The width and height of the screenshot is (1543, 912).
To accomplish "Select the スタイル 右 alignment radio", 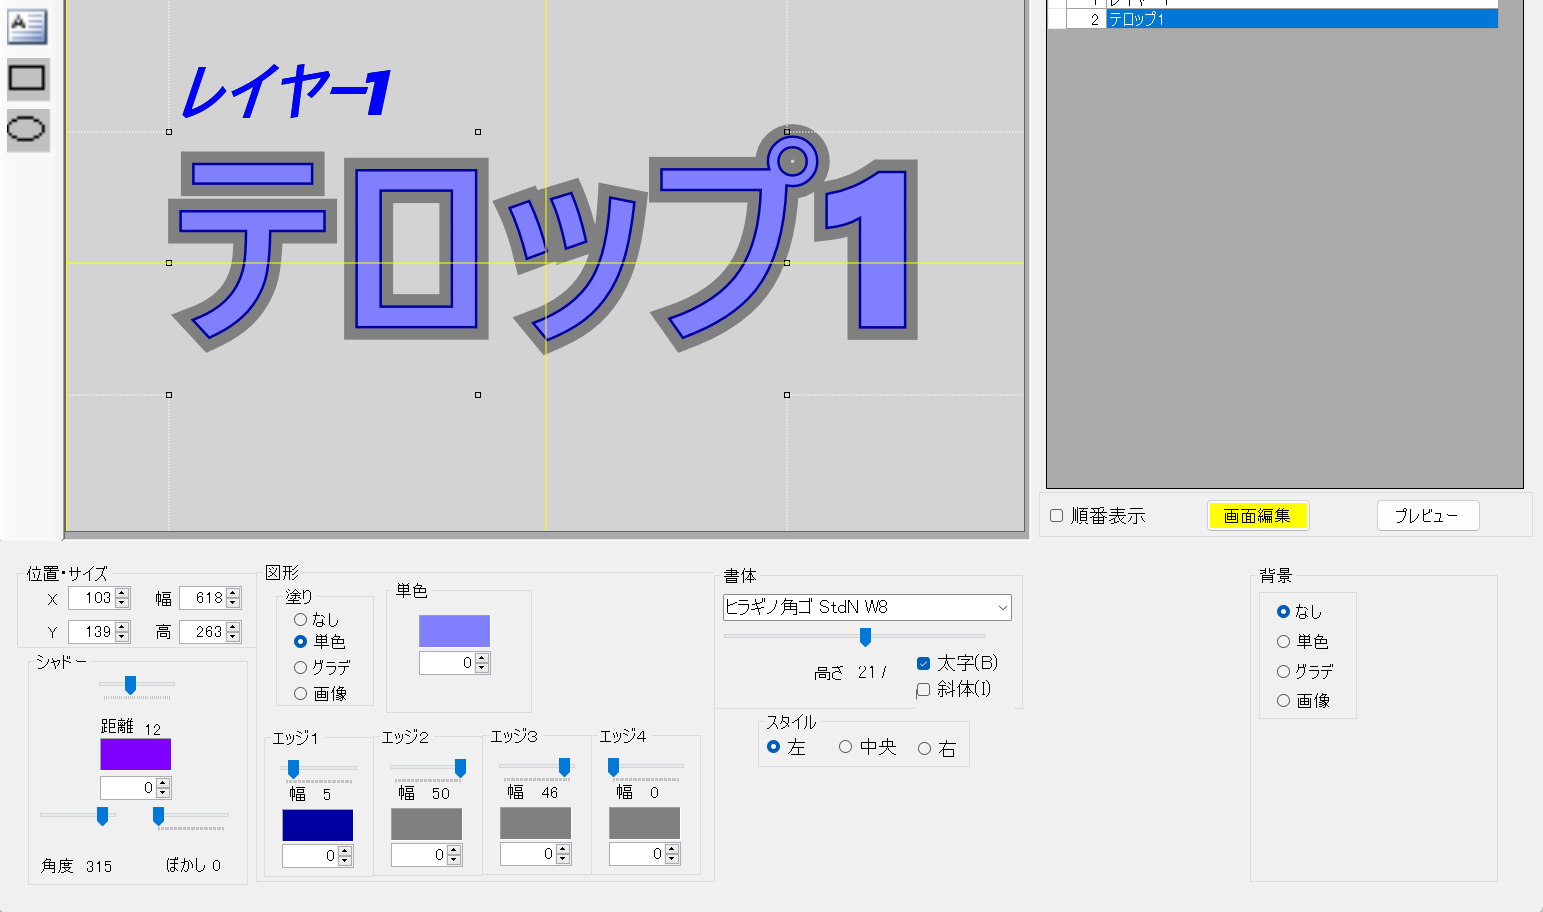I will point(924,748).
